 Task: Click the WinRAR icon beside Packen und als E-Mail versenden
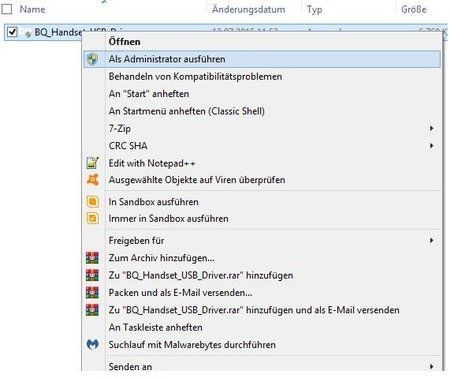[92, 292]
